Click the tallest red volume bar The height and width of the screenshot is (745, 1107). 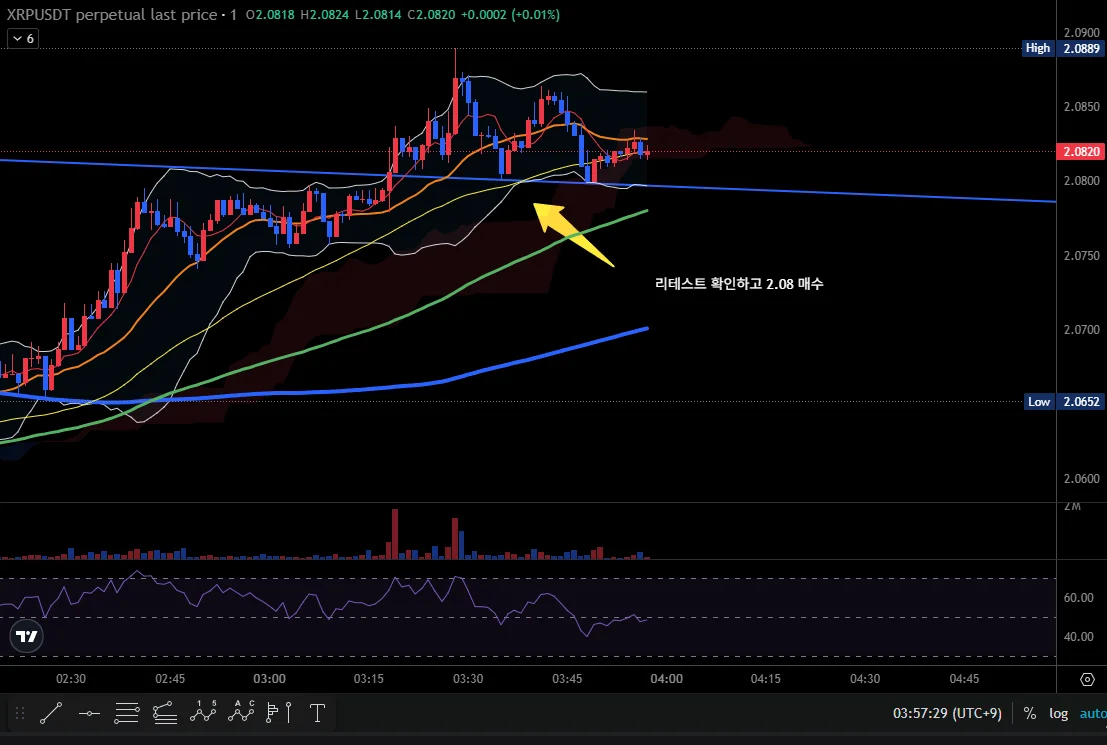(x=395, y=534)
